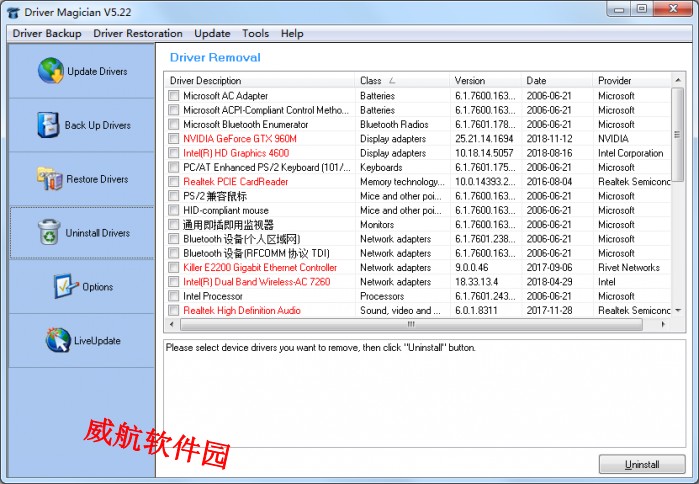The height and width of the screenshot is (484, 699).
Task: Click the Rivet Networks provider cell
Action: coord(629,267)
